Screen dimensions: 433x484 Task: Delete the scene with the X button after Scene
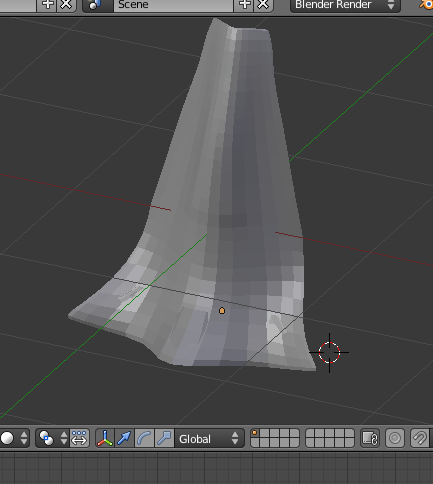tap(264, 5)
